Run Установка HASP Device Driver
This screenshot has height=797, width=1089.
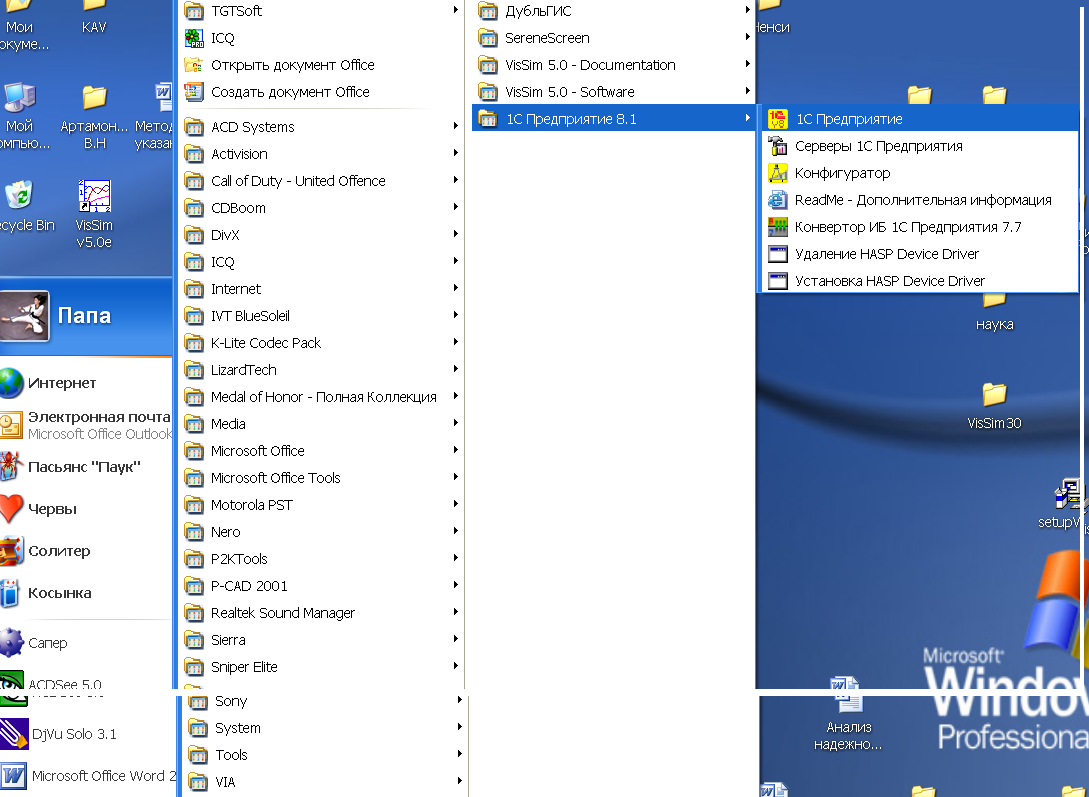coord(920,281)
